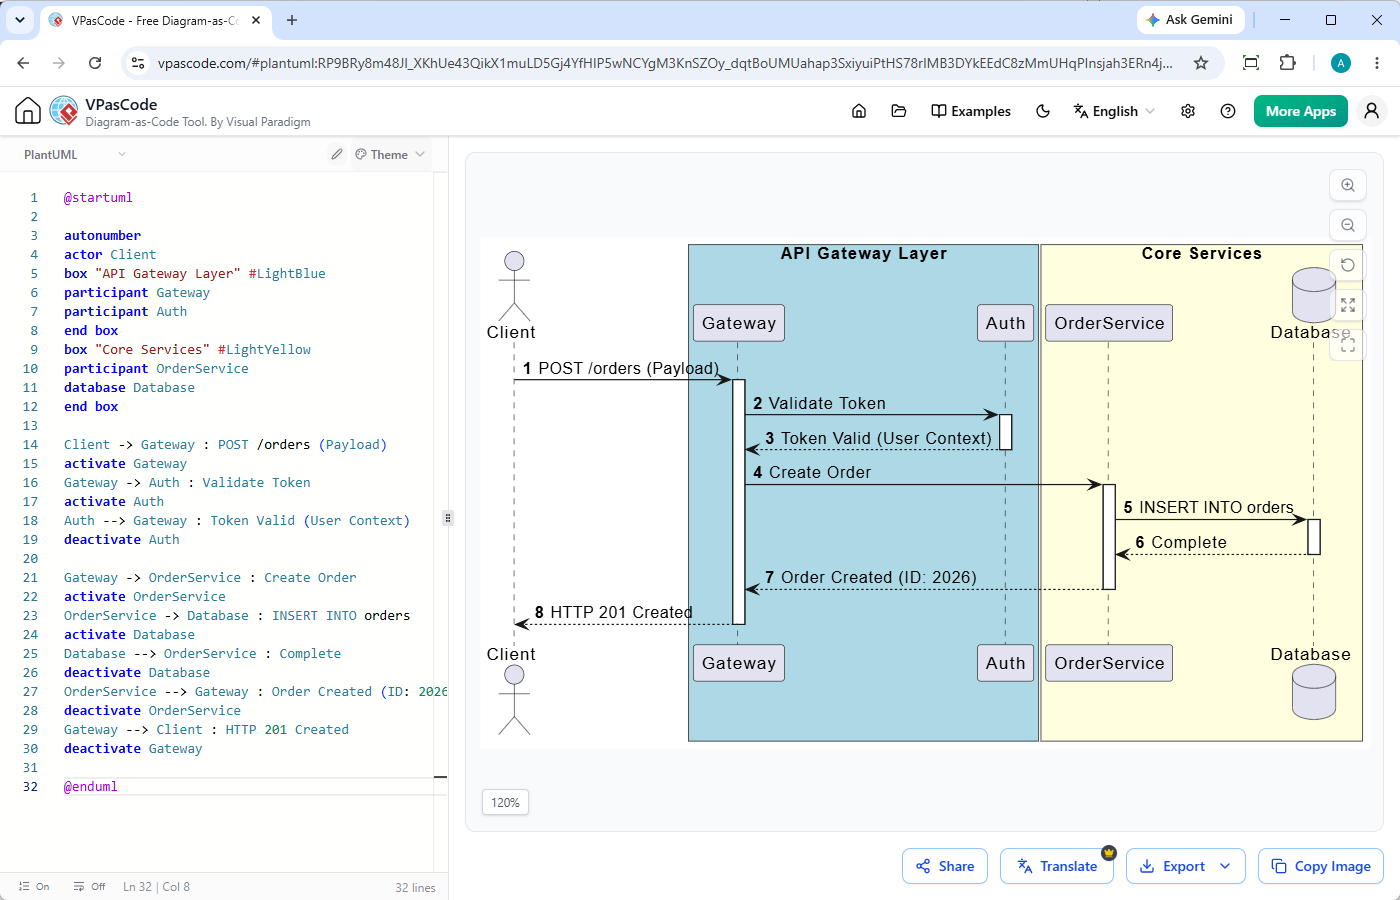This screenshot has width=1400, height=900.
Task: Fit diagram to view with expand arrows
Action: tap(1348, 305)
